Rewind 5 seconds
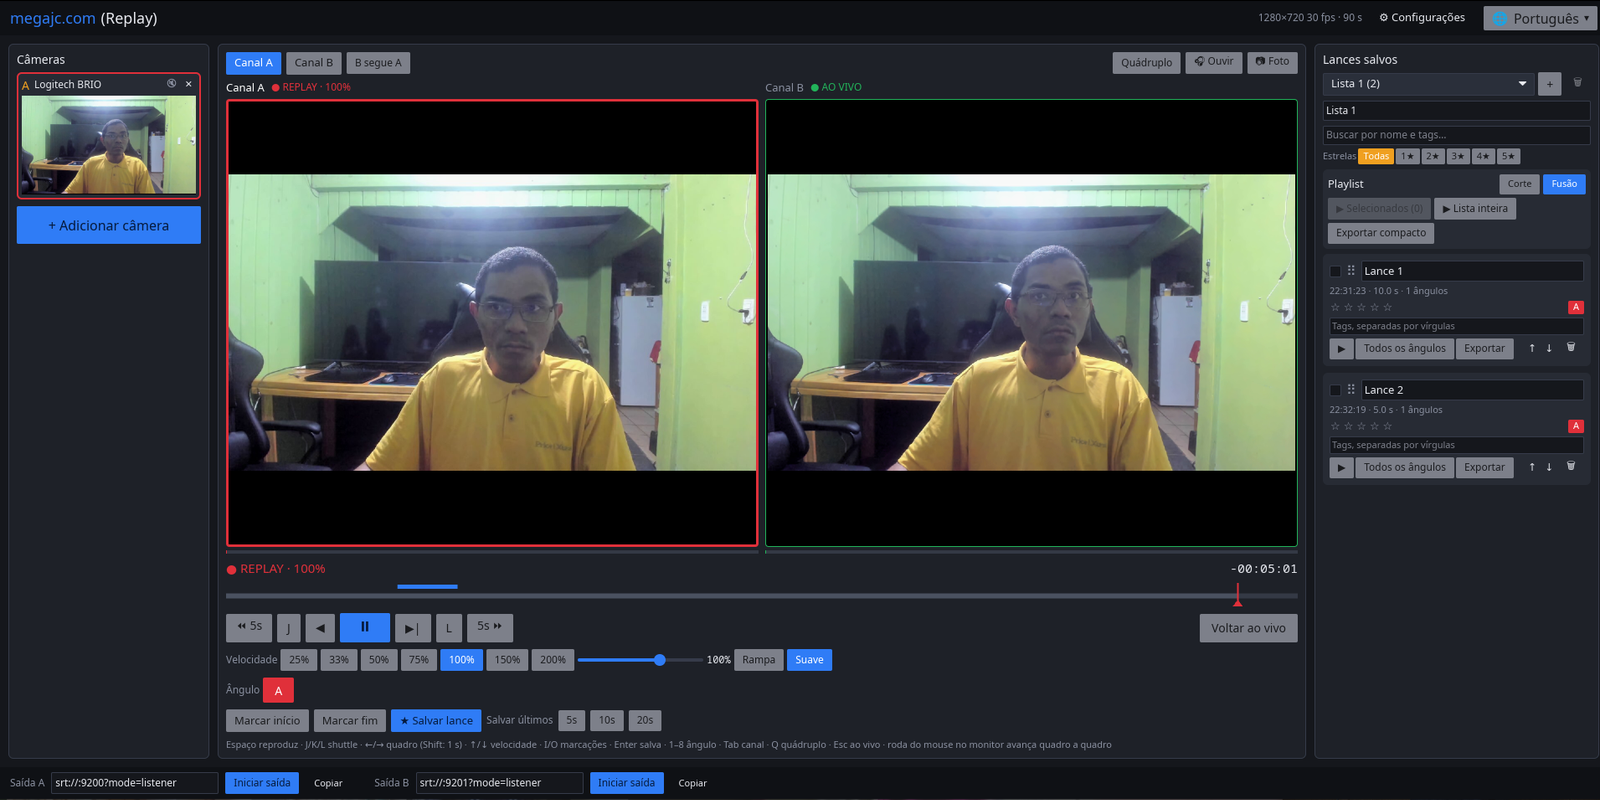The height and width of the screenshot is (800, 1600). pyautogui.click(x=249, y=627)
